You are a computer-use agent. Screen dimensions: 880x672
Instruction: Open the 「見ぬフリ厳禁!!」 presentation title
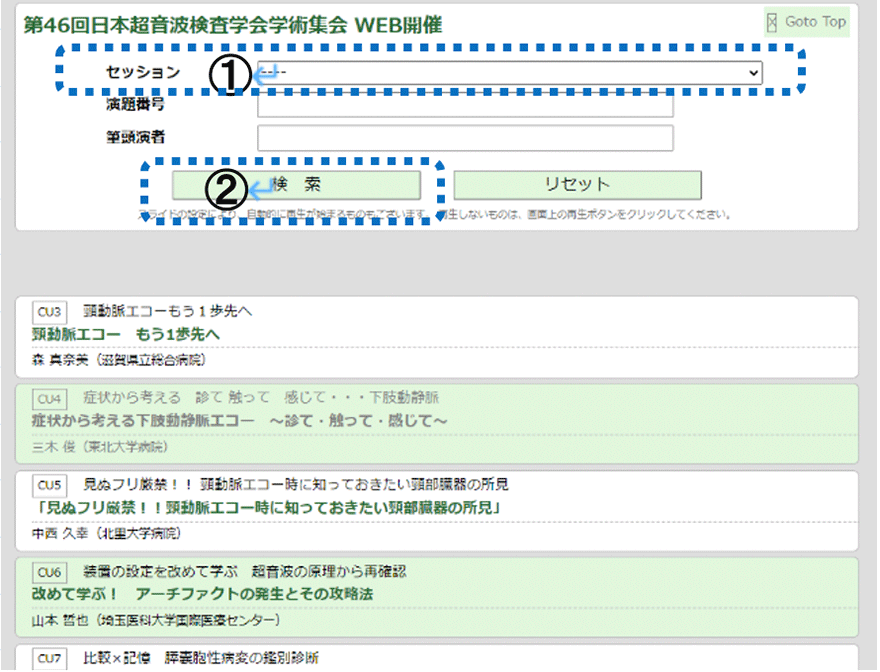pyautogui.click(x=266, y=508)
